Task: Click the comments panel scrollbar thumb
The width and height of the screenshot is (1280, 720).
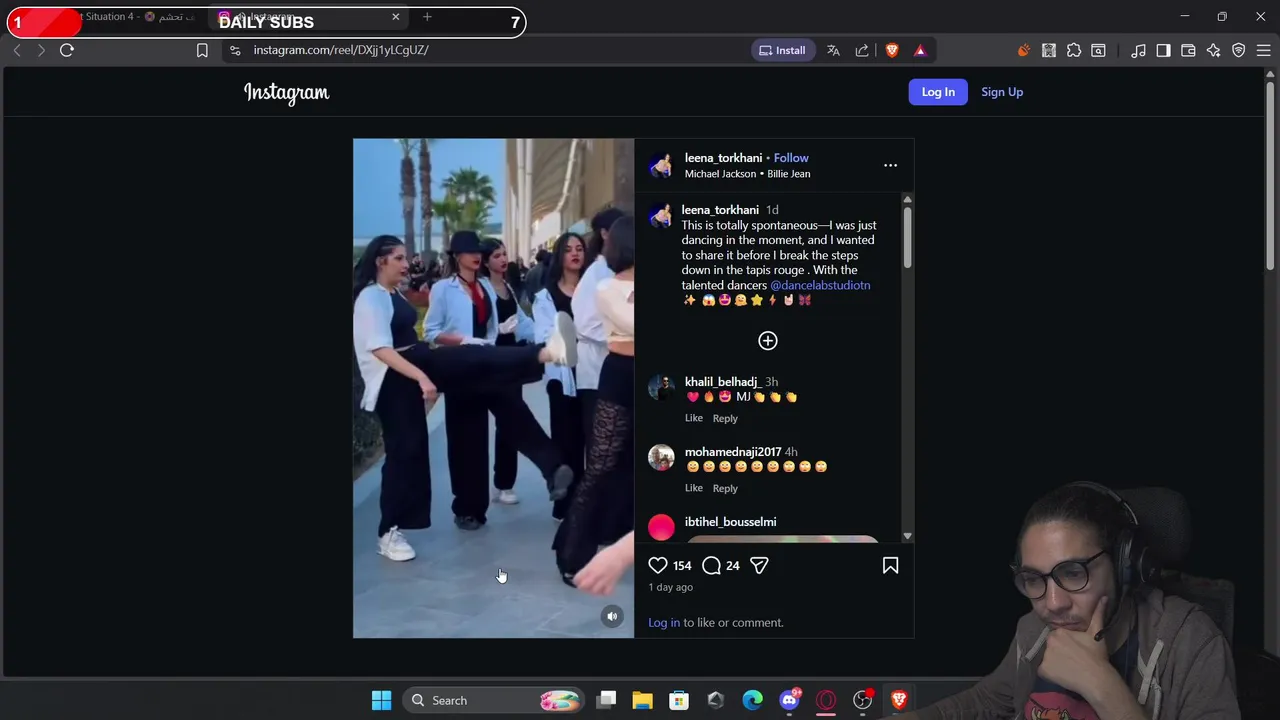Action: point(907,237)
